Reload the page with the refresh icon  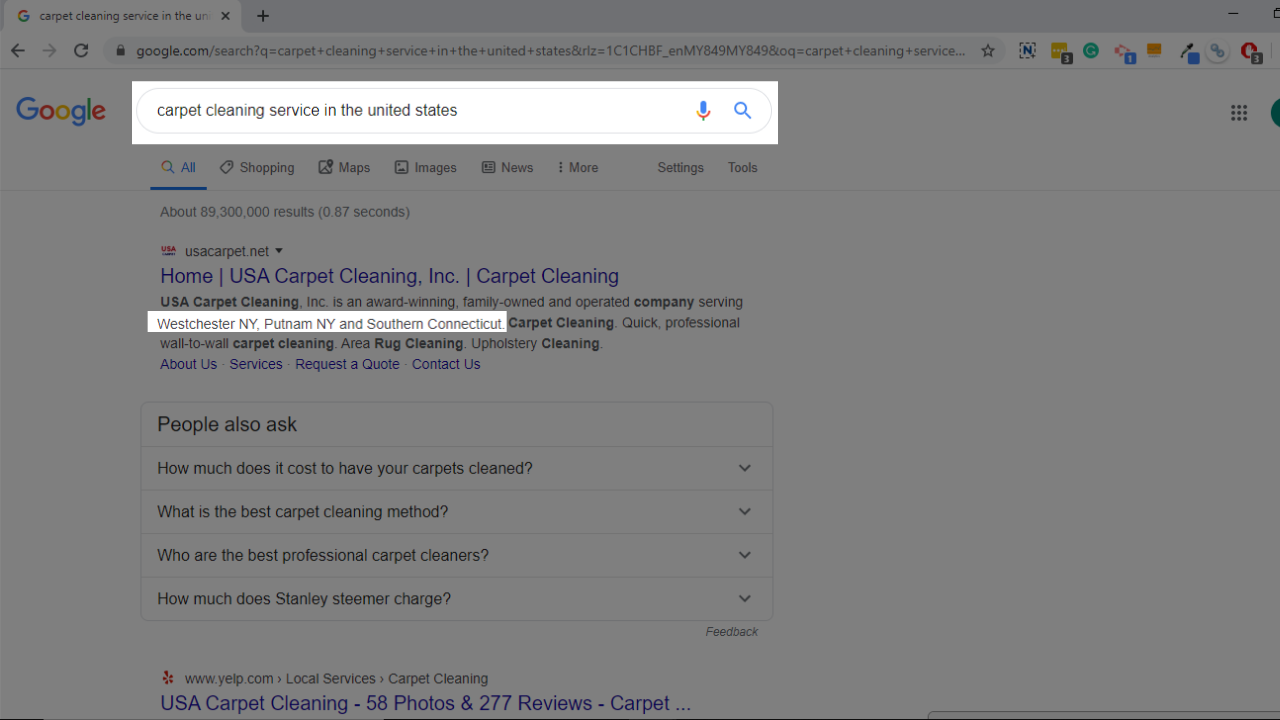click(x=82, y=51)
